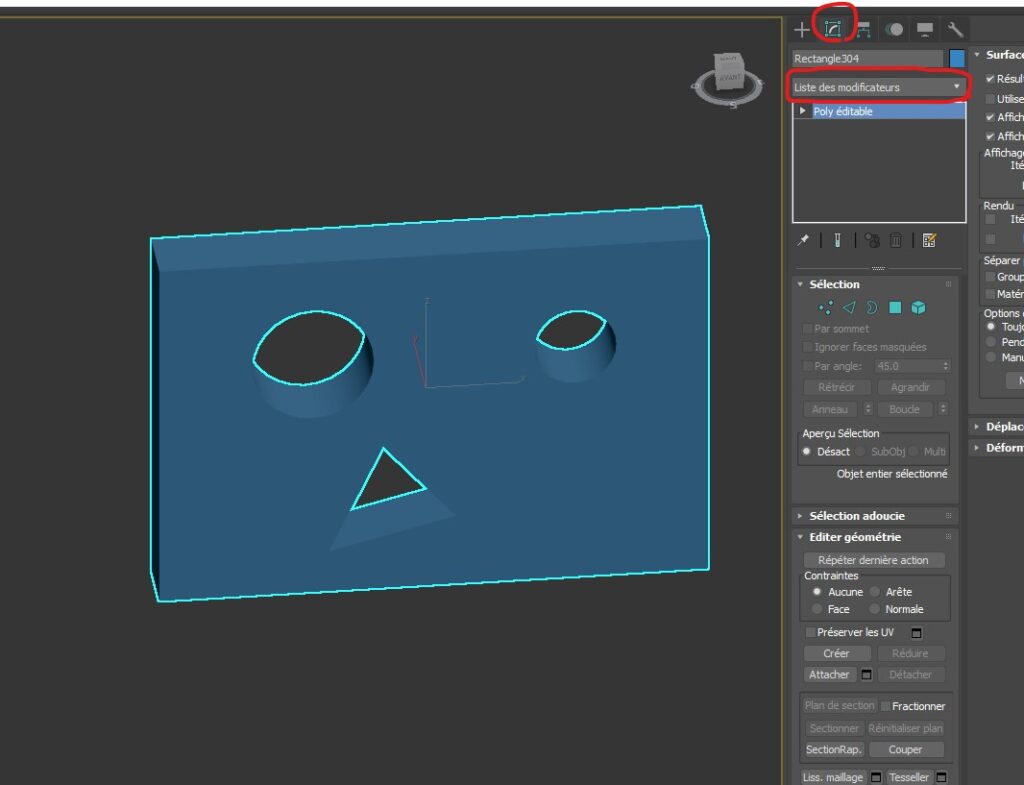
Task: Open the Liste des modificateurs dropdown
Action: coord(878,87)
